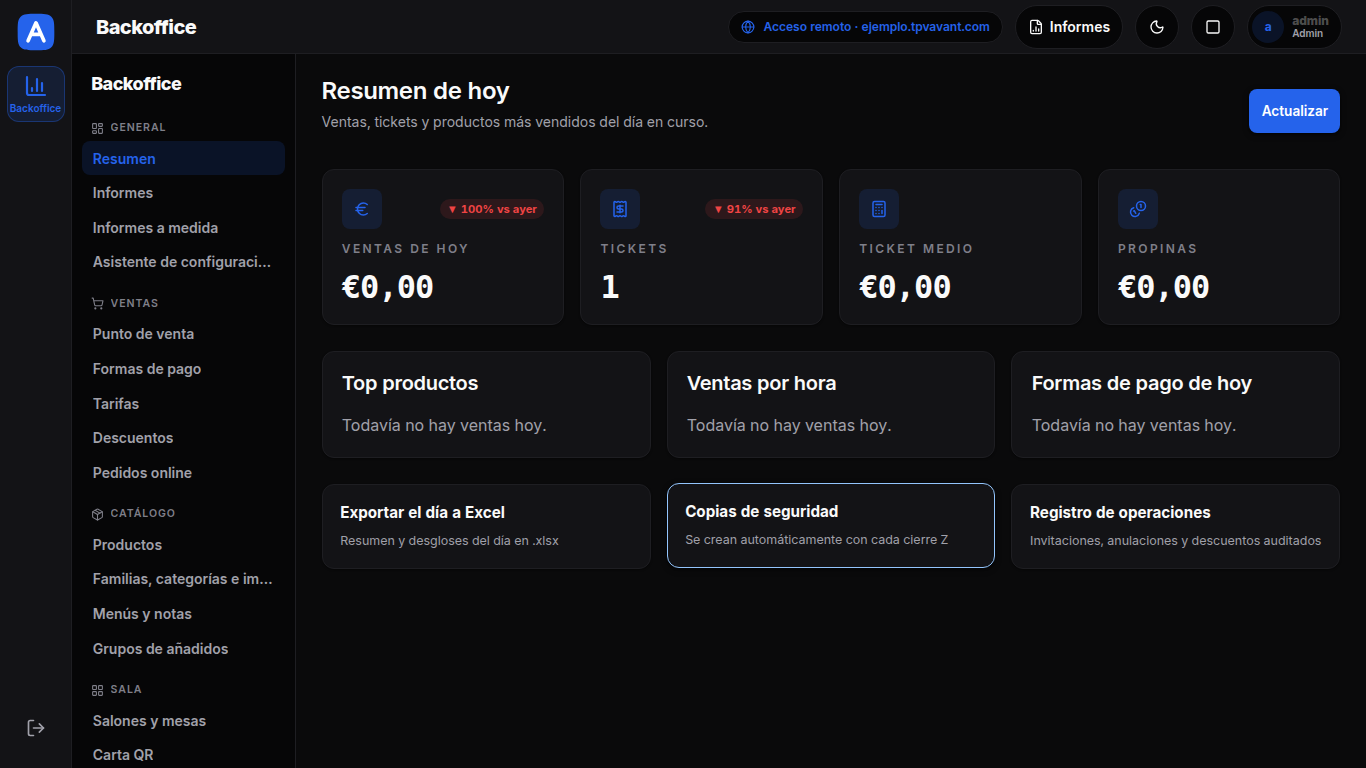Open Grupos de añadidos

click(184, 649)
